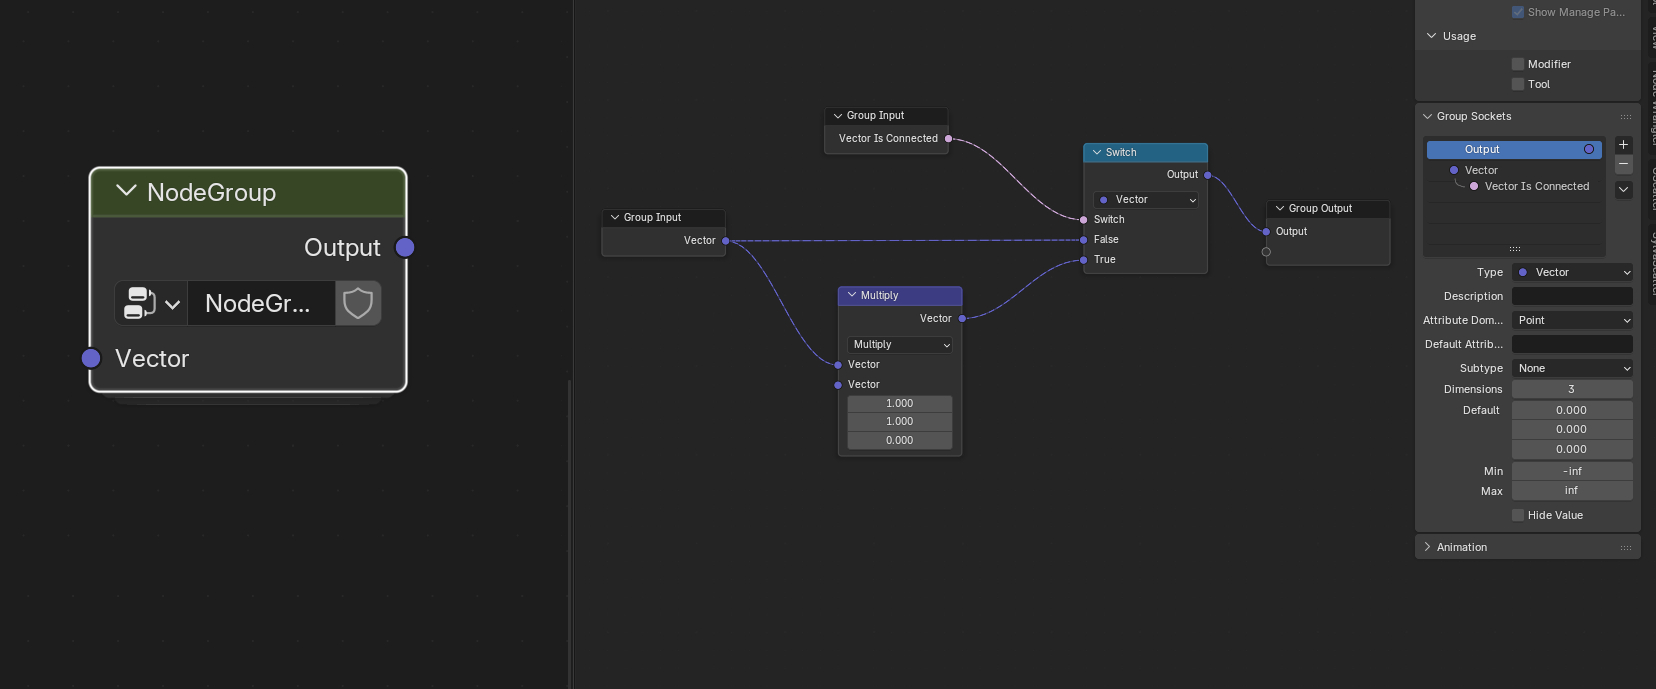The width and height of the screenshot is (1656, 689).
Task: Click the Vector Is Connected output socket on Group Input node
Action: pyautogui.click(x=949, y=139)
